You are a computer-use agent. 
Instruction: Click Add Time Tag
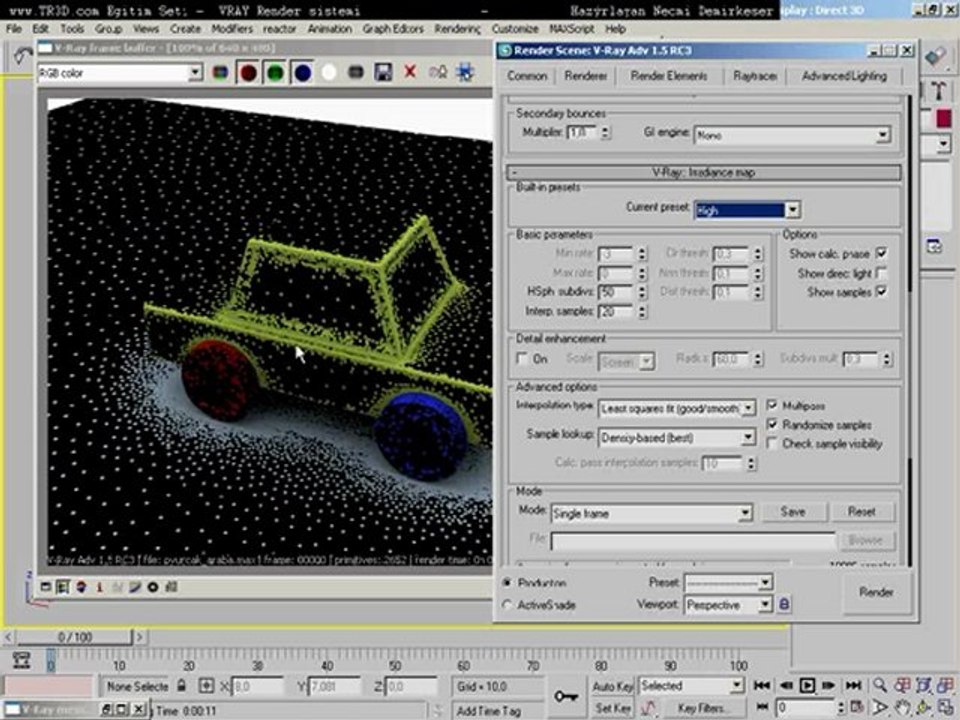pyautogui.click(x=488, y=711)
